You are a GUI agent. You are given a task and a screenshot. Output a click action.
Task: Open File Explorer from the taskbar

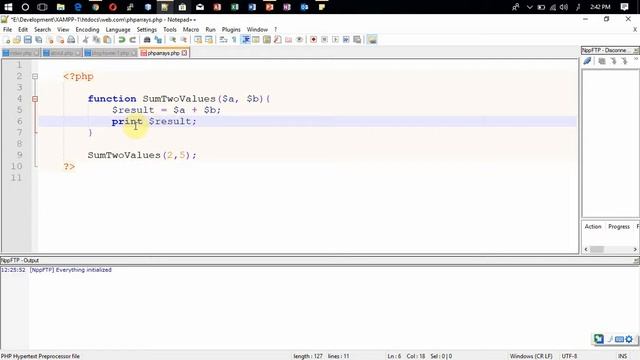(x=60, y=7)
